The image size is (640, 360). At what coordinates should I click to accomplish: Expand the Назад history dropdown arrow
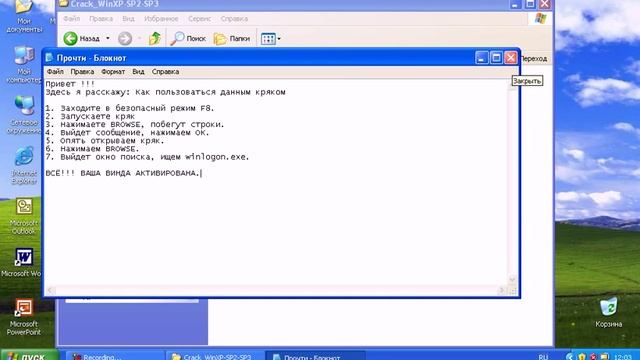point(108,38)
